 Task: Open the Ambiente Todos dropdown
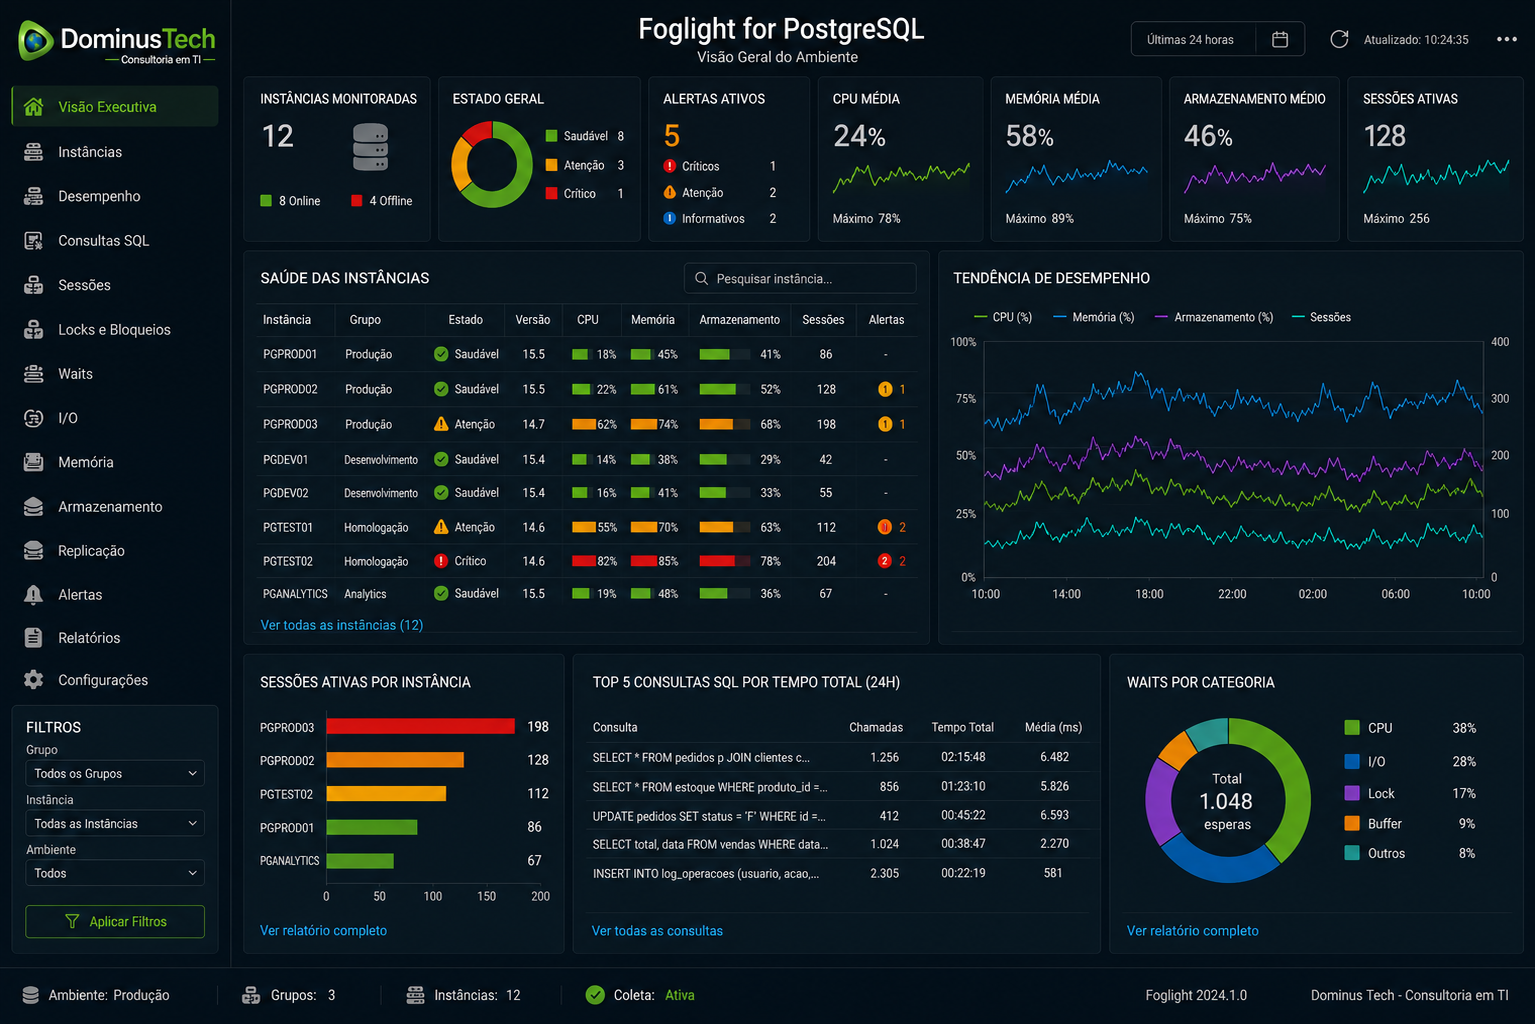click(115, 873)
